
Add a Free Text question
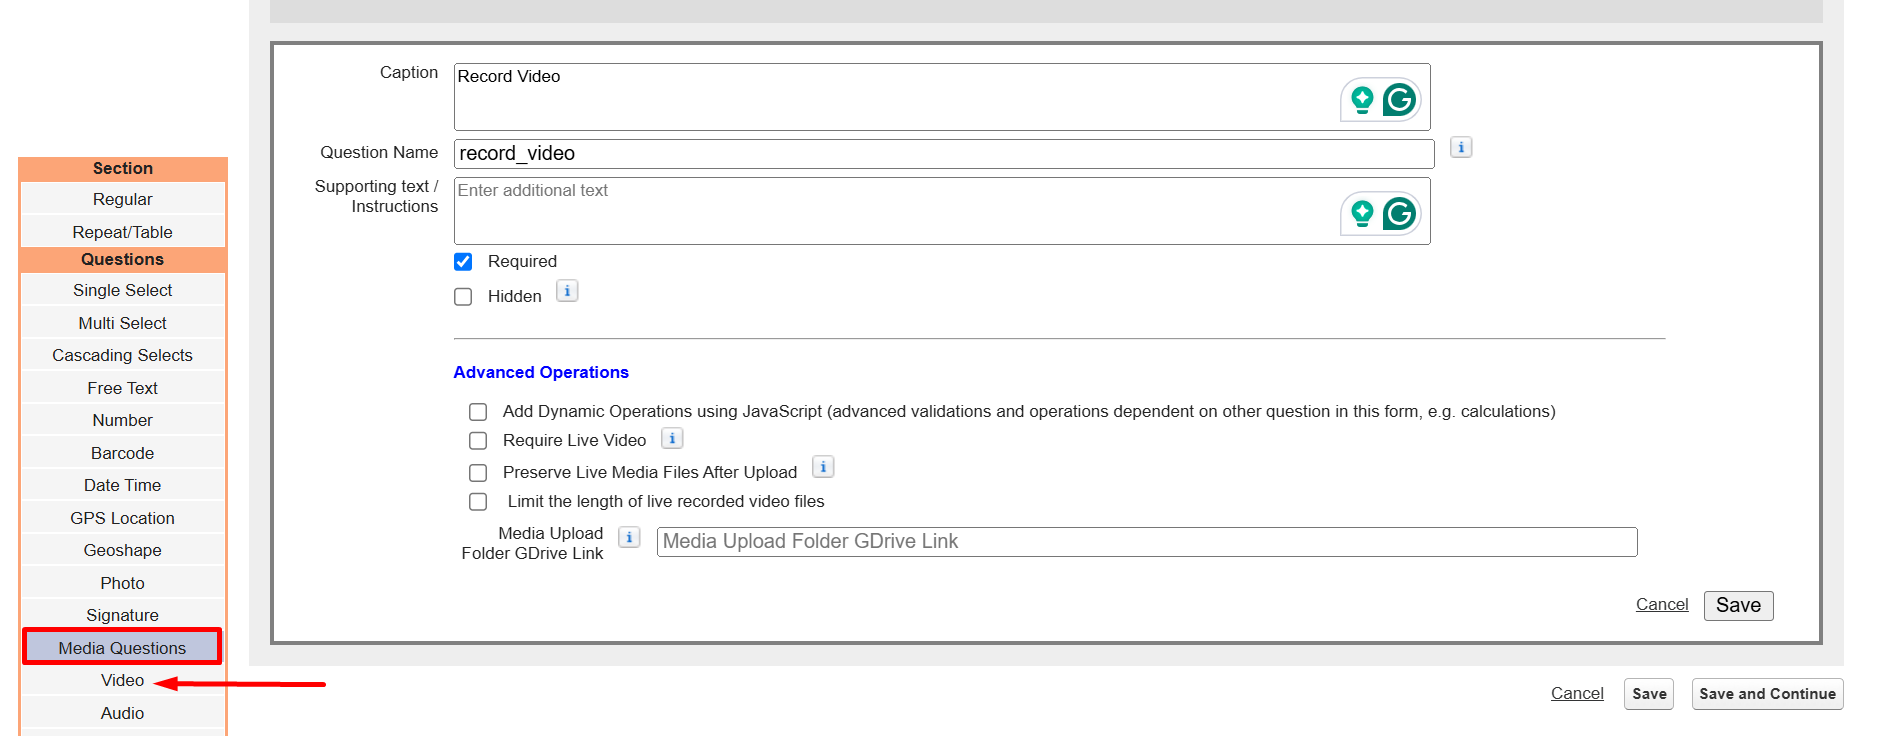pyautogui.click(x=123, y=388)
